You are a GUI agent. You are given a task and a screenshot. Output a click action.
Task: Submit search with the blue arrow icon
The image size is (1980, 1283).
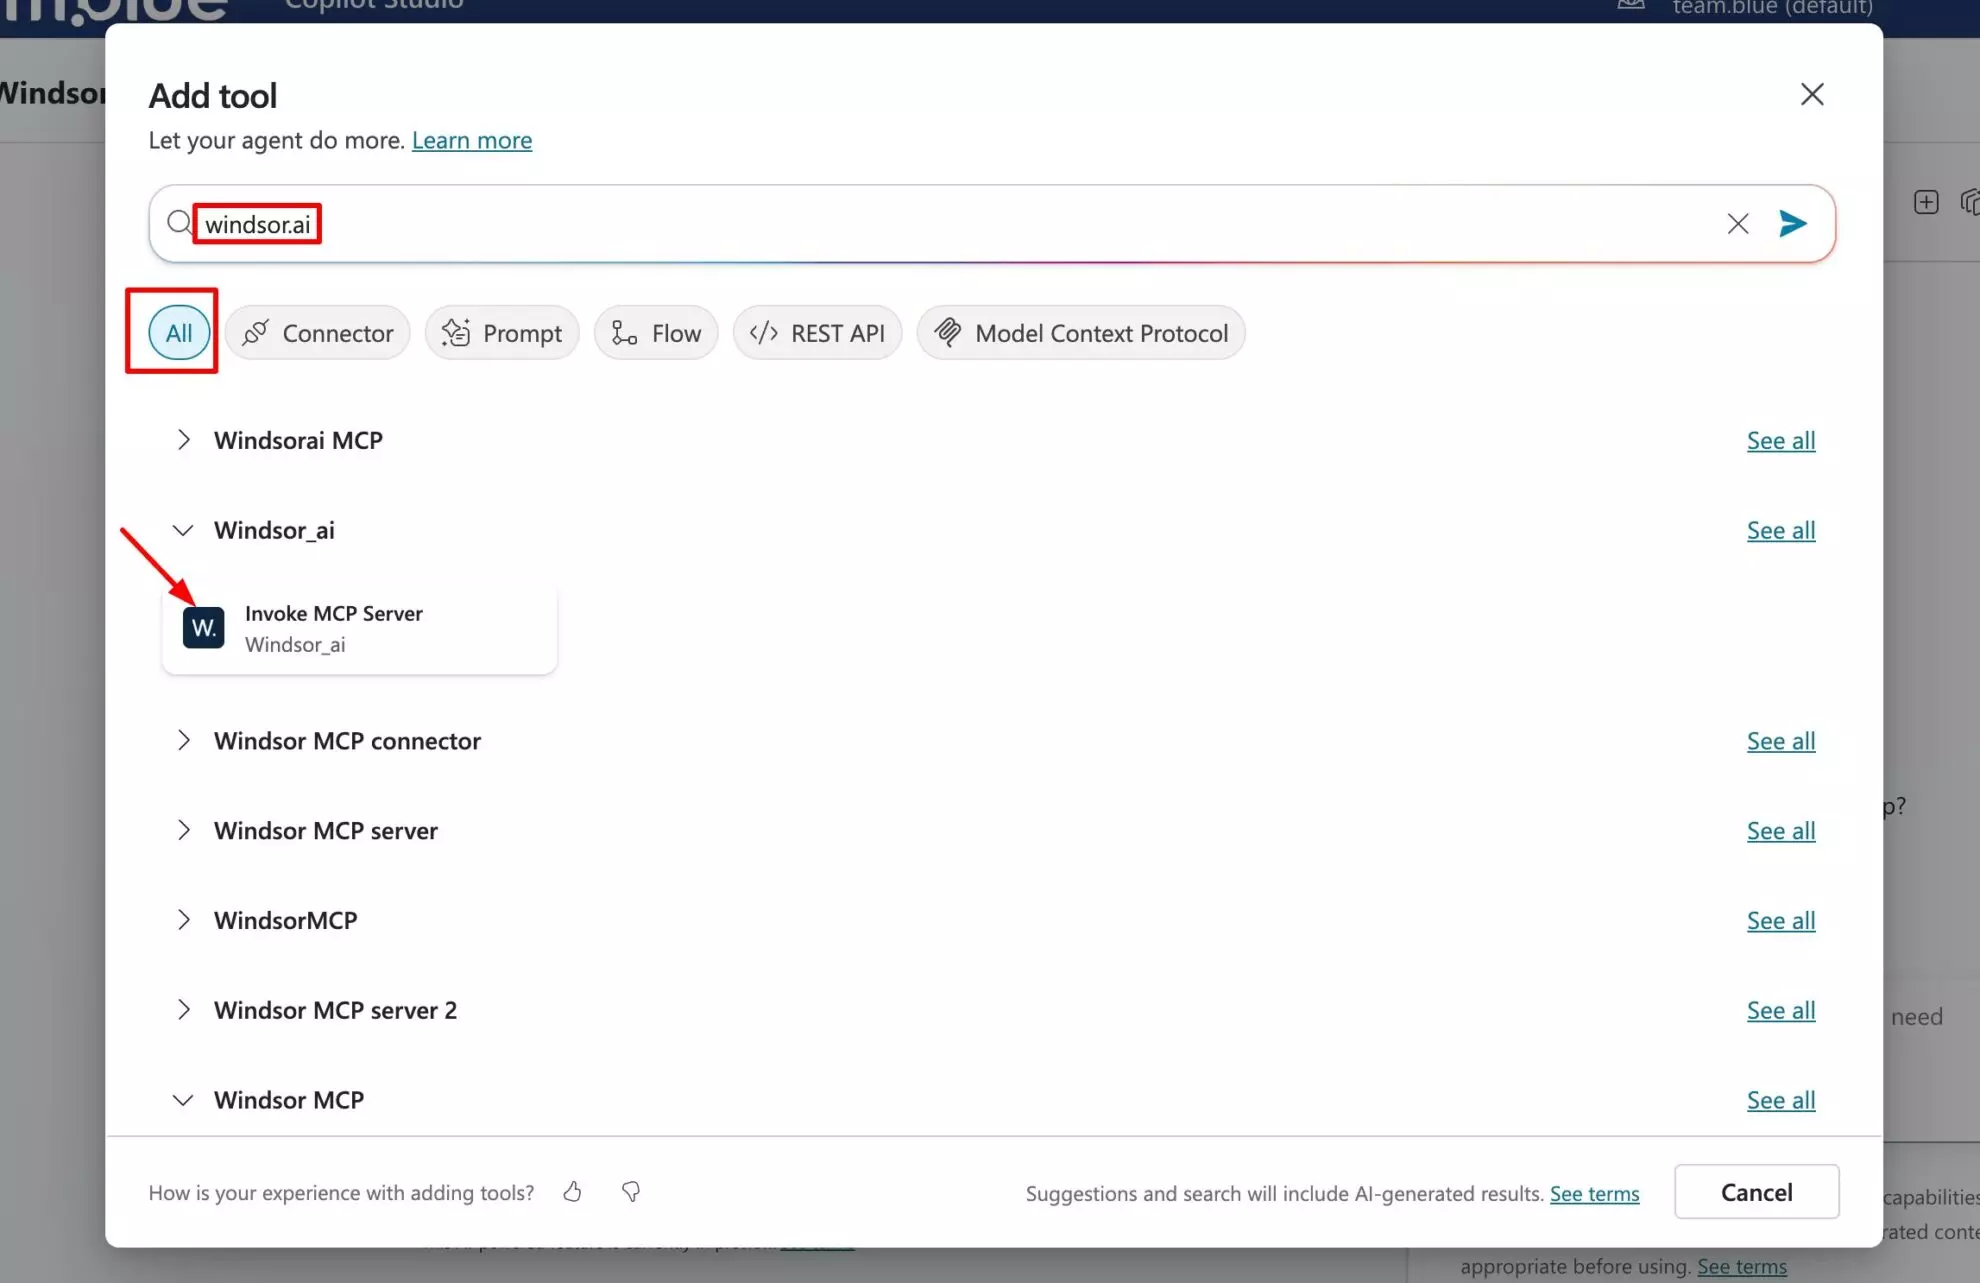(x=1792, y=224)
